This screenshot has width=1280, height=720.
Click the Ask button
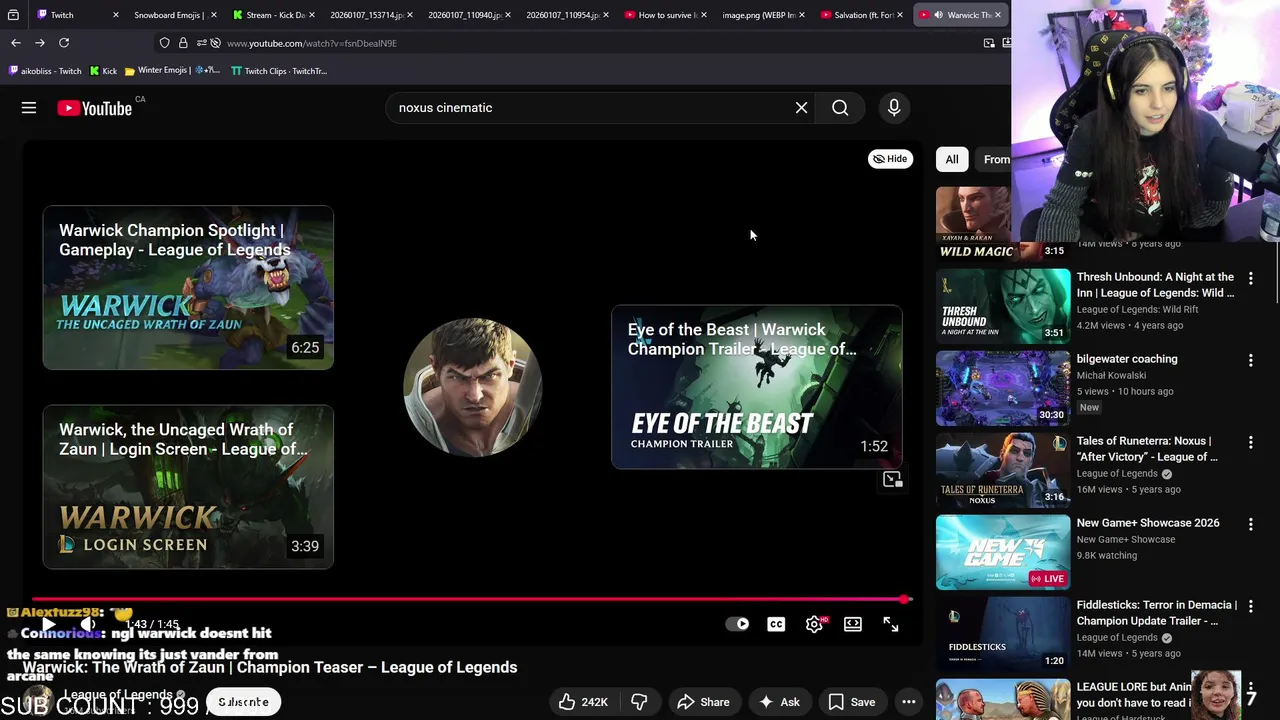pyautogui.click(x=779, y=702)
